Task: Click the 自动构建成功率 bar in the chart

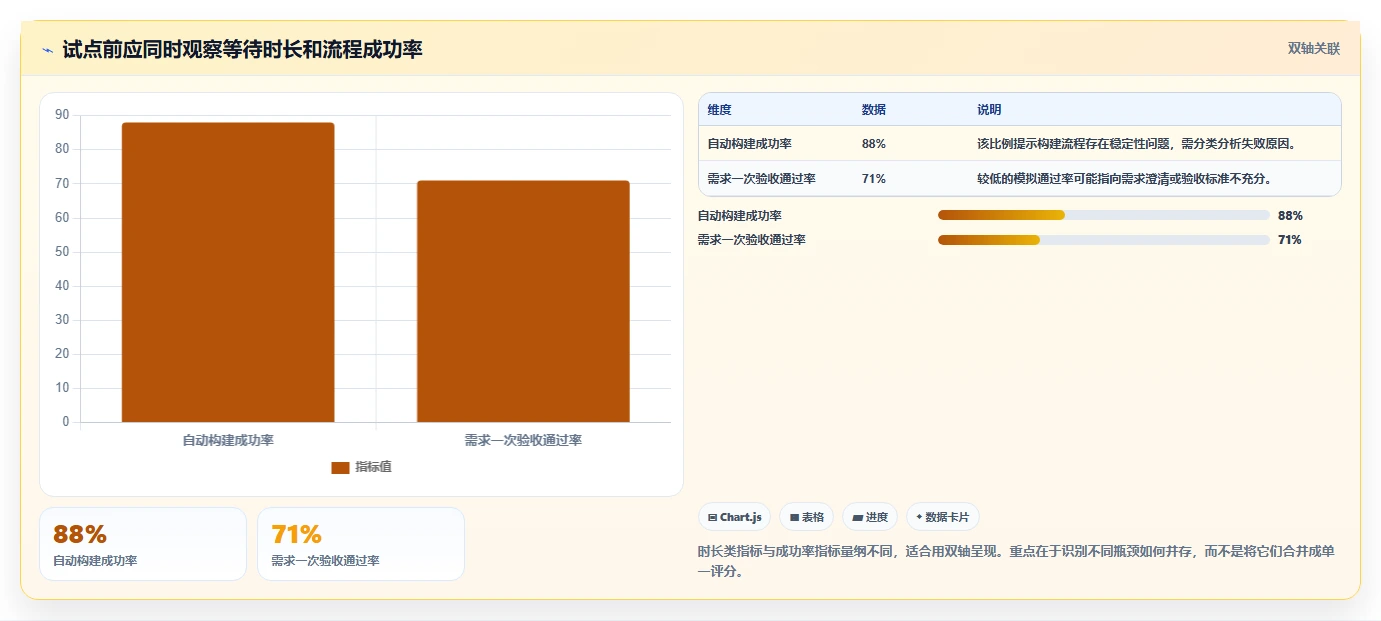Action: pos(228,272)
